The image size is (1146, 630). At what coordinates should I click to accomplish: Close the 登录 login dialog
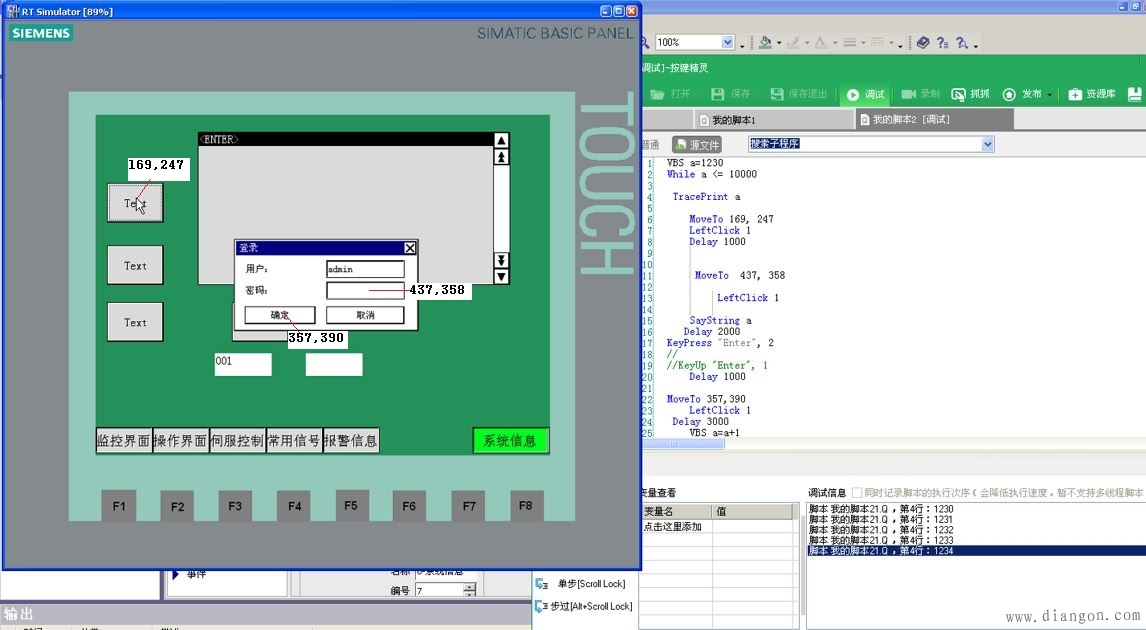pyautogui.click(x=409, y=247)
